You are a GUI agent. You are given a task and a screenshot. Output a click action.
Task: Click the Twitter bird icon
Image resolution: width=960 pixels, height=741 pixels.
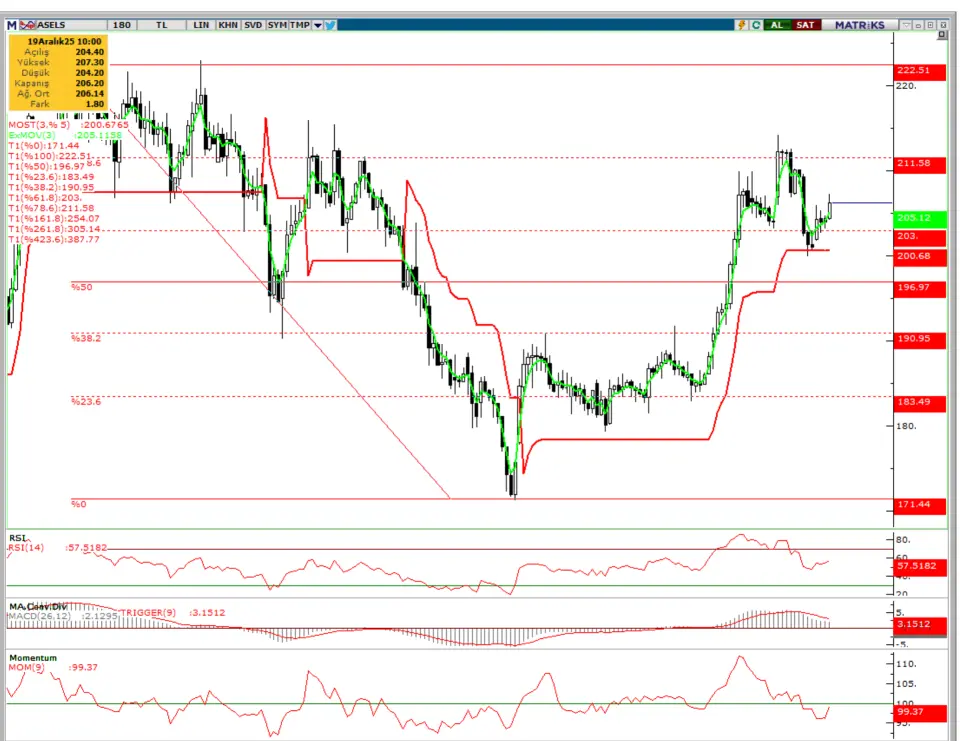[330, 25]
